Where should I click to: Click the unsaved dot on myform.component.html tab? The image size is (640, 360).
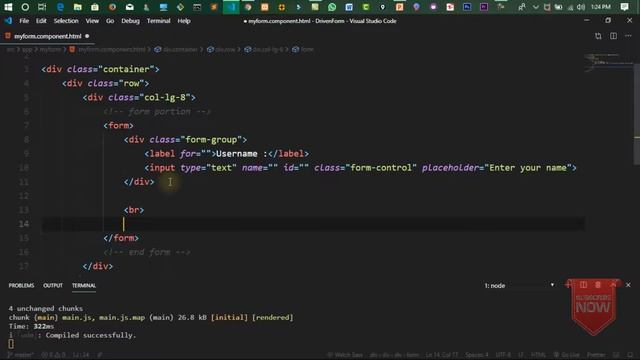tap(87, 36)
